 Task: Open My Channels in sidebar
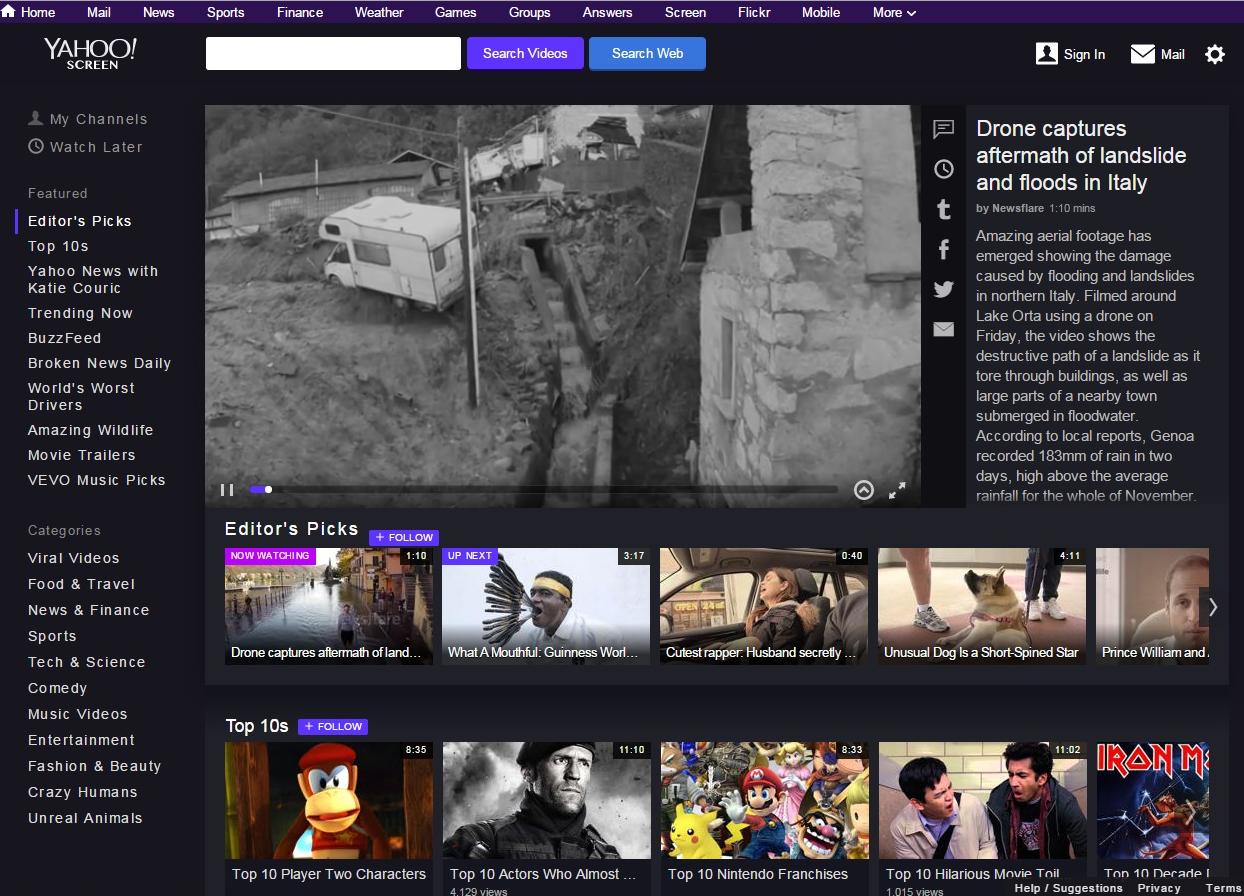(88, 119)
